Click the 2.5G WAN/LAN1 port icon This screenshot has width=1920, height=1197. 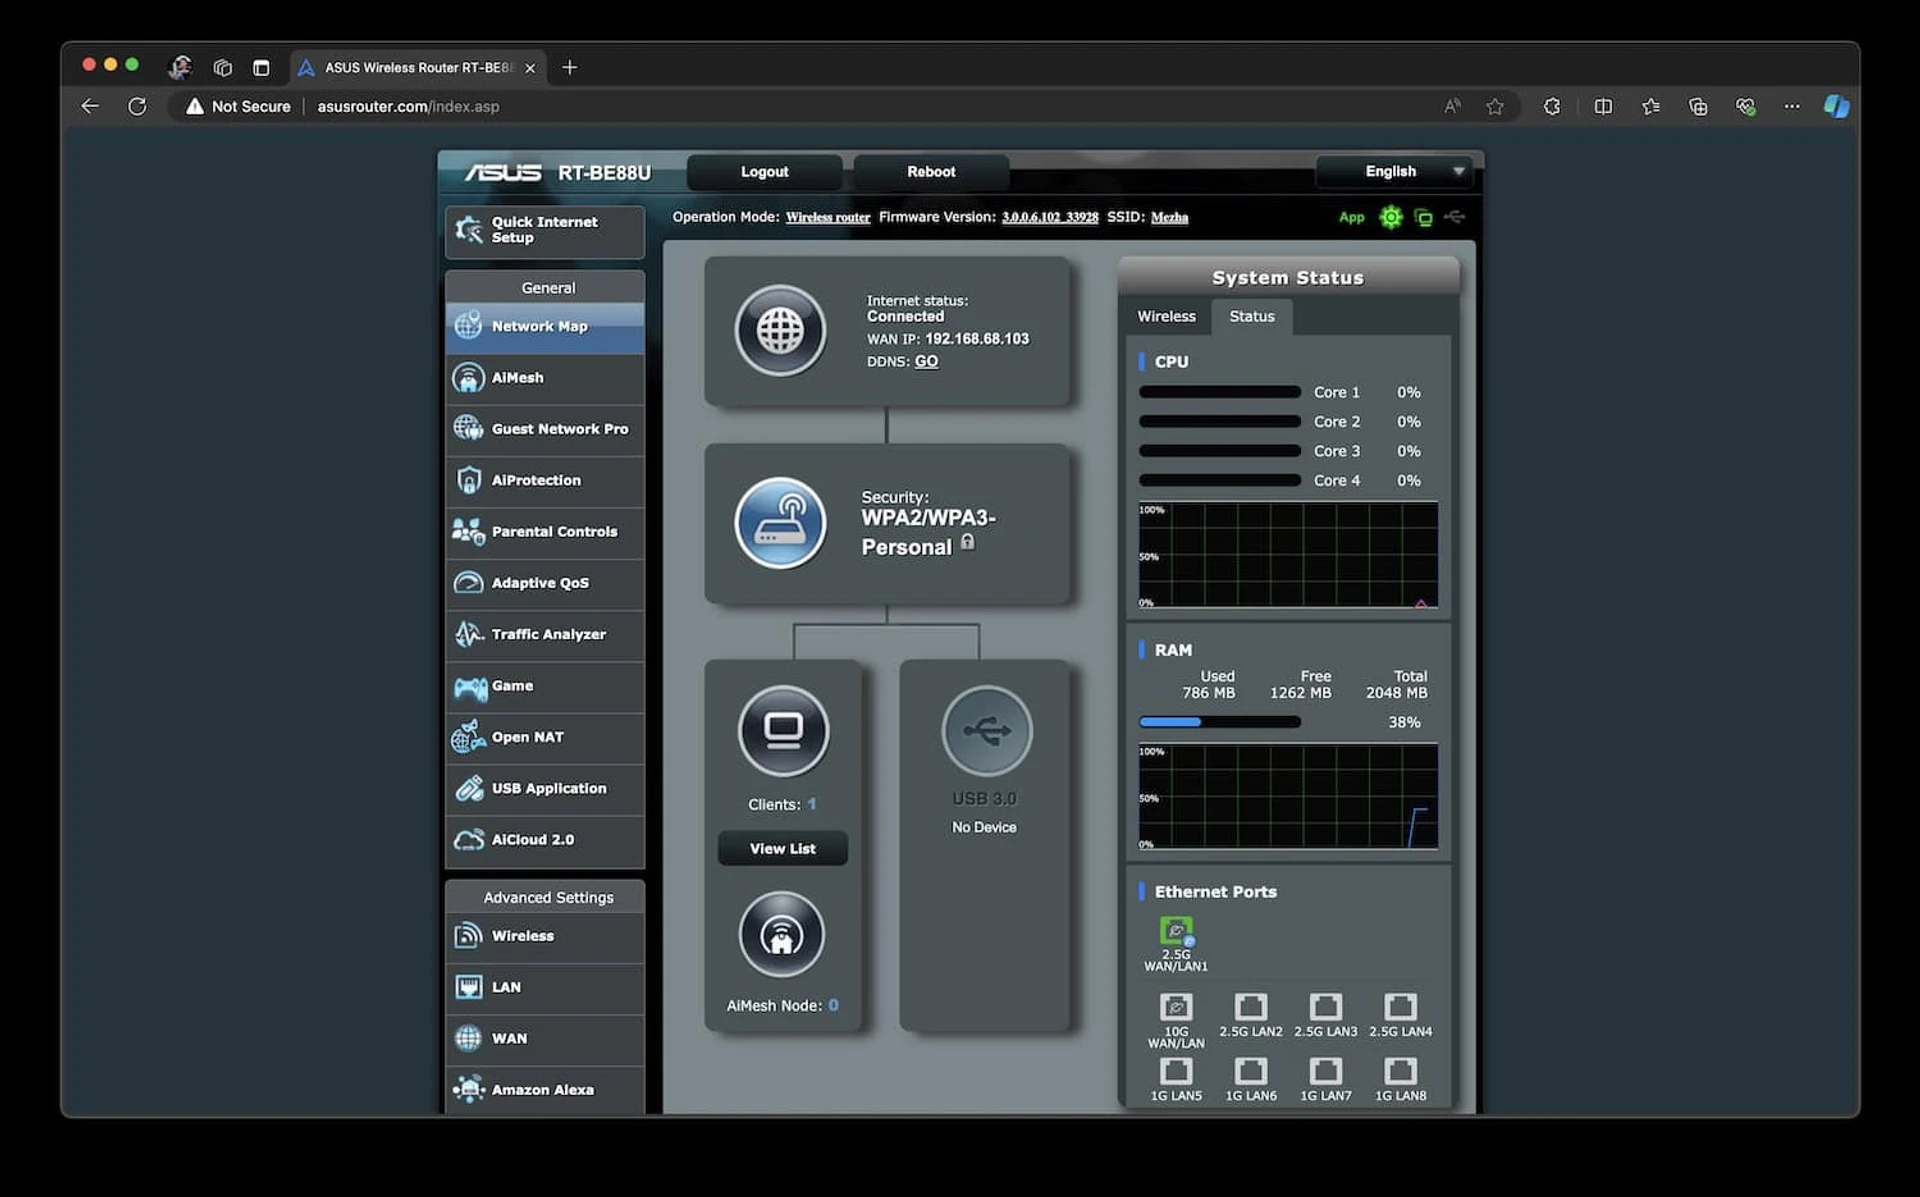pos(1176,931)
